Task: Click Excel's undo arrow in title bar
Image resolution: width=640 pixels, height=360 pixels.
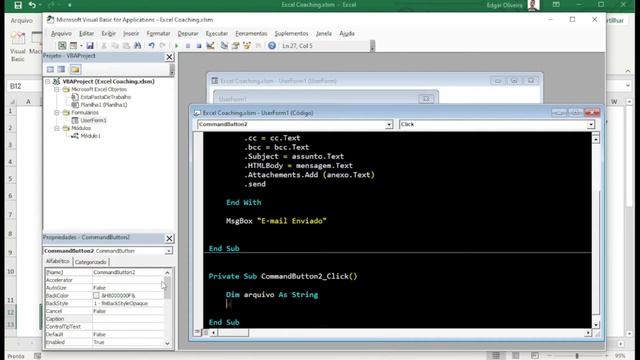Action: [x=32, y=5]
